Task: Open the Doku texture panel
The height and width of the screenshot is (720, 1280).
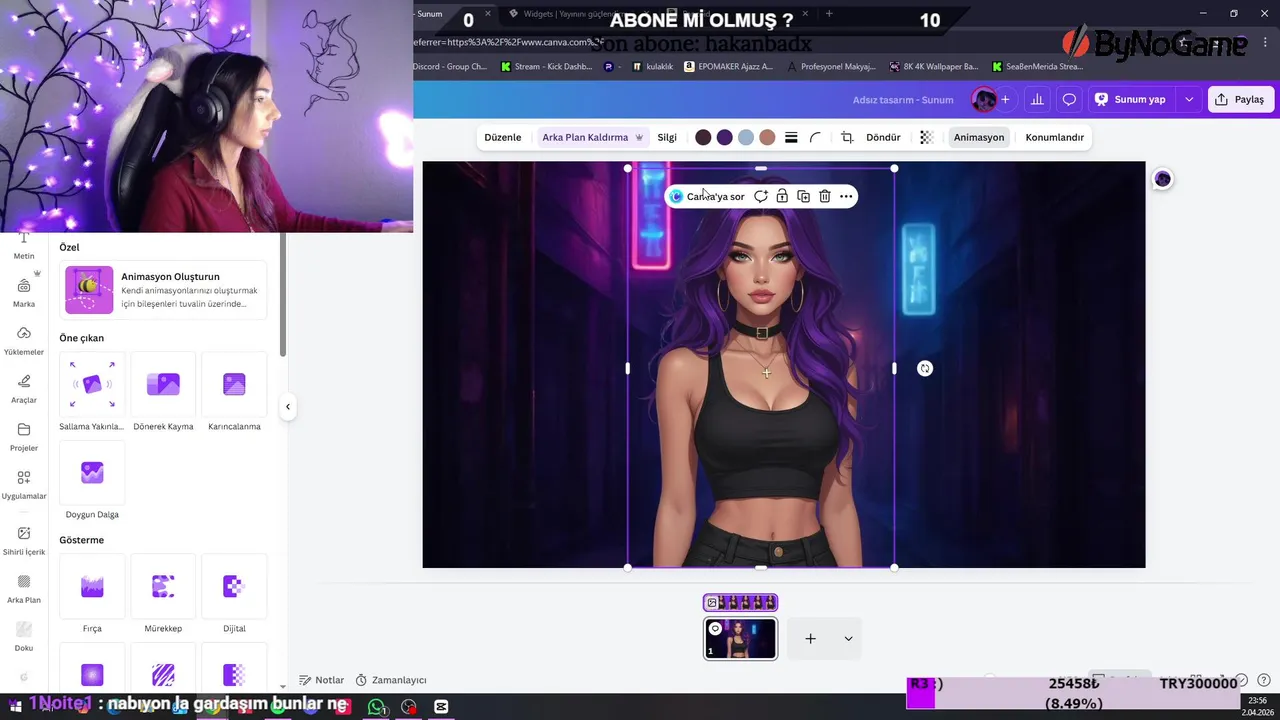Action: tap(24, 636)
